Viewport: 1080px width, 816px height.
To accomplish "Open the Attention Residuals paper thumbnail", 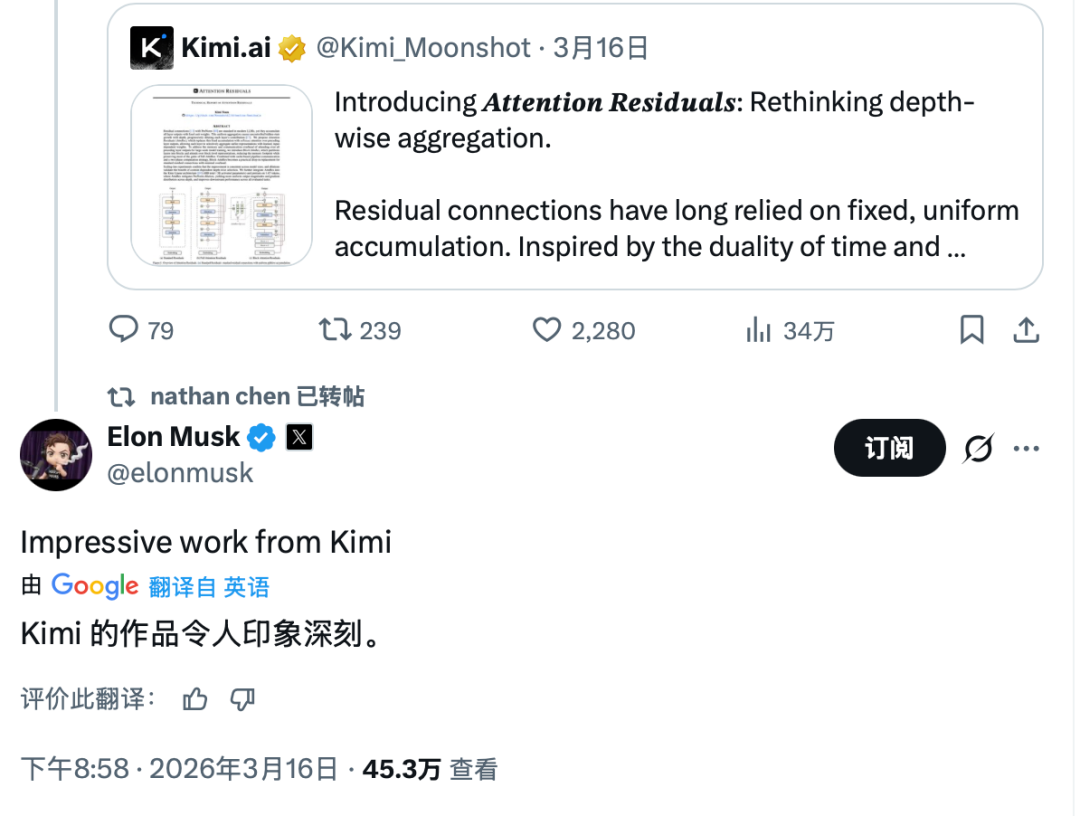I will [222, 175].
